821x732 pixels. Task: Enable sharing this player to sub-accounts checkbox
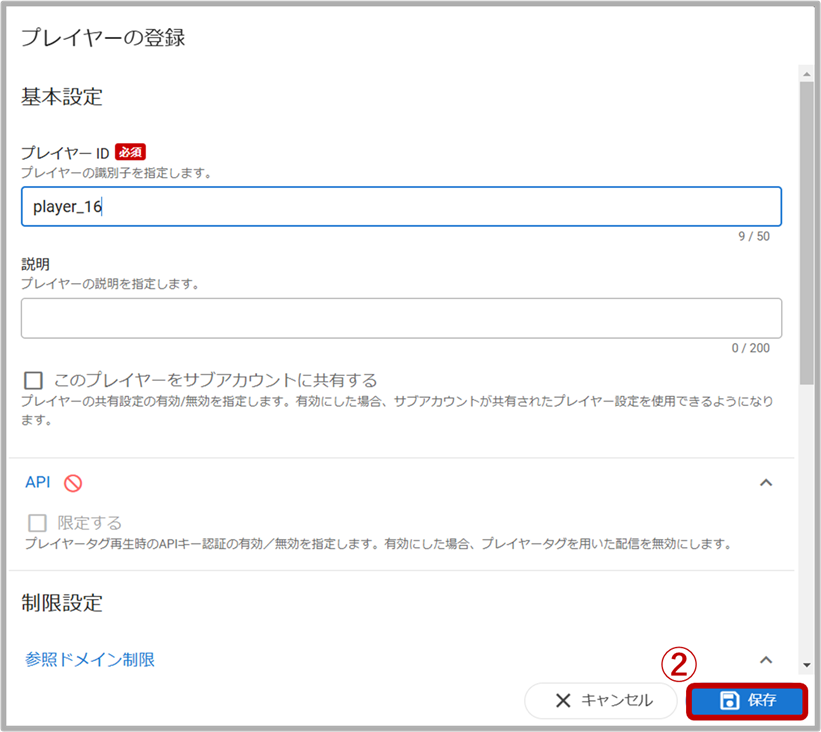(34, 380)
